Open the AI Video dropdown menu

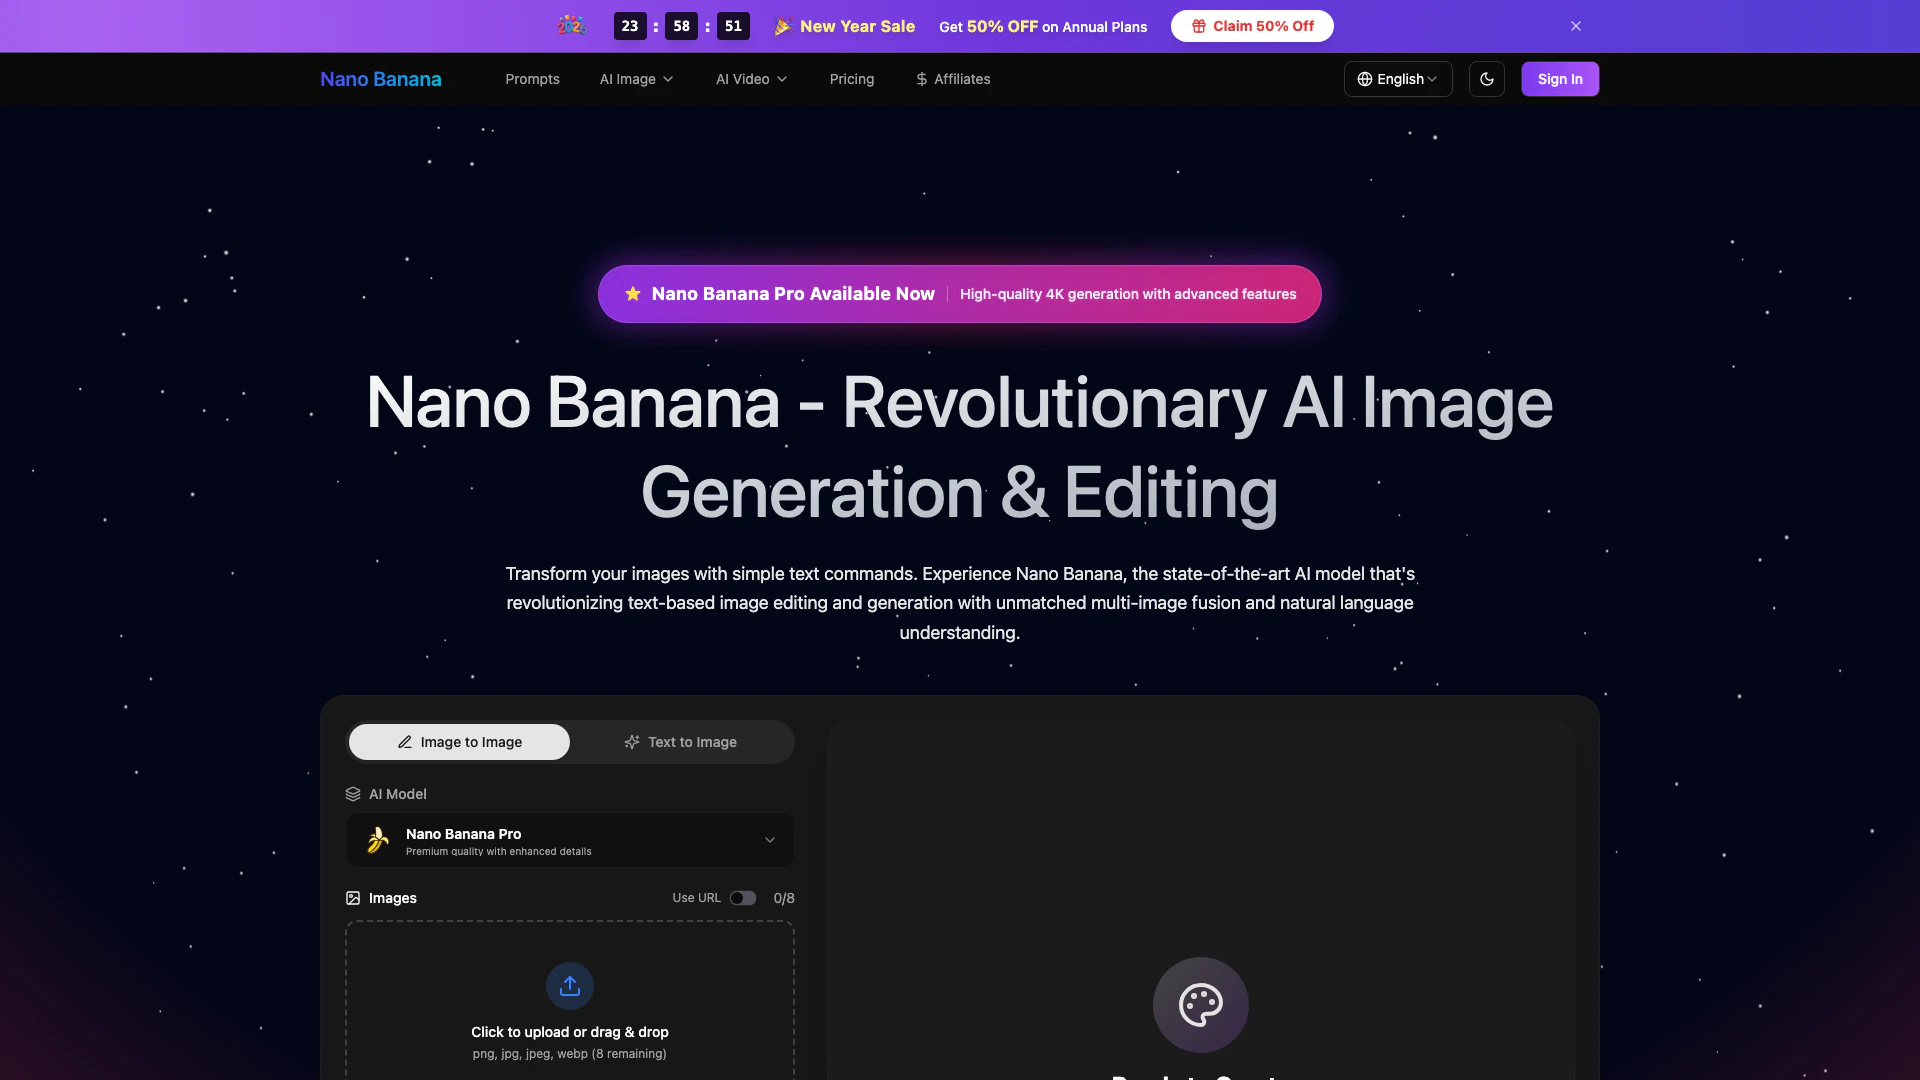point(751,79)
